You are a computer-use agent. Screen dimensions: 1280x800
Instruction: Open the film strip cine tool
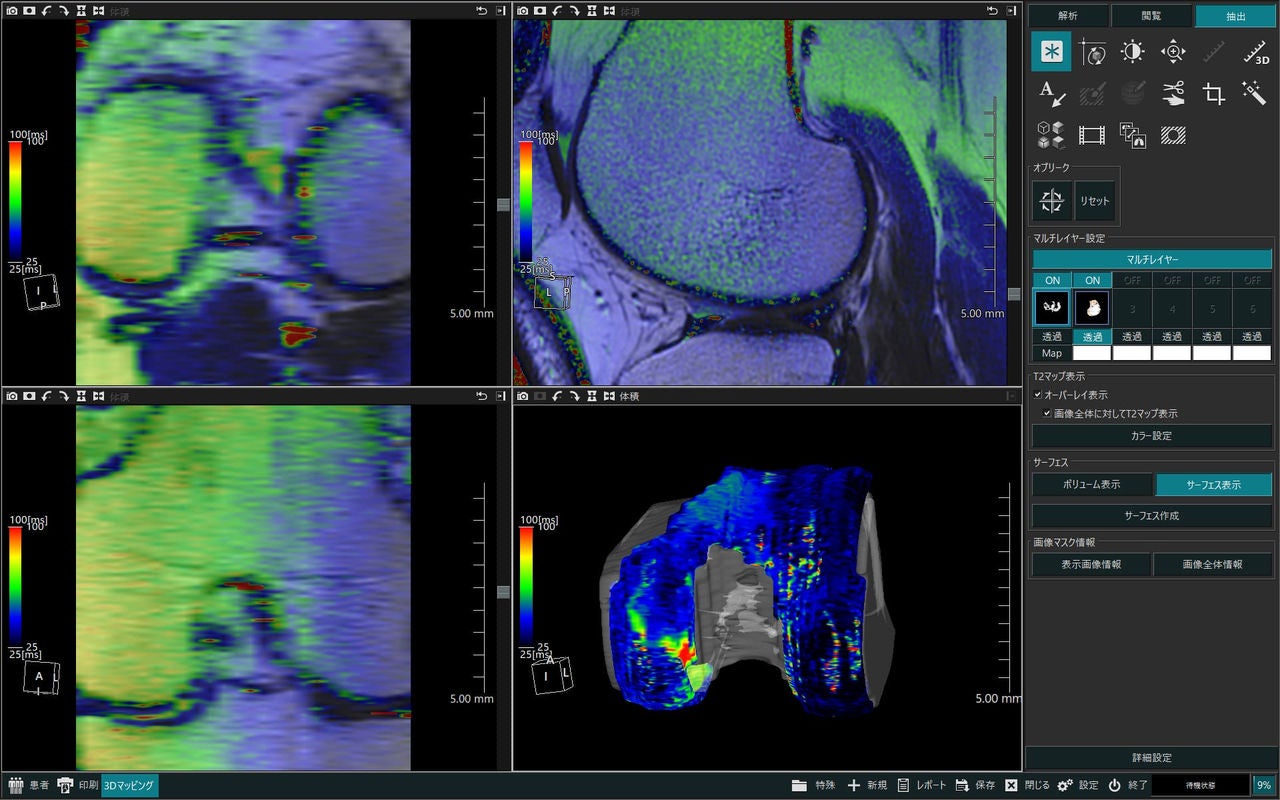click(x=1092, y=134)
